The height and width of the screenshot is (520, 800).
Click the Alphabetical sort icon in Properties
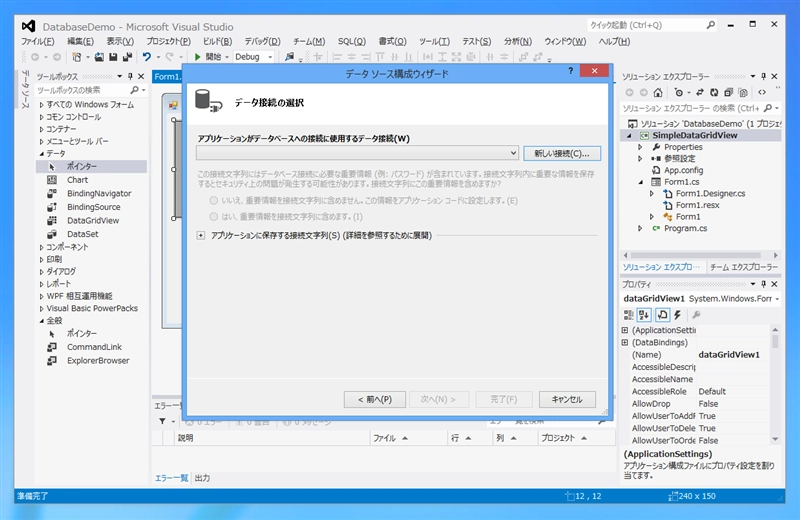tap(644, 315)
